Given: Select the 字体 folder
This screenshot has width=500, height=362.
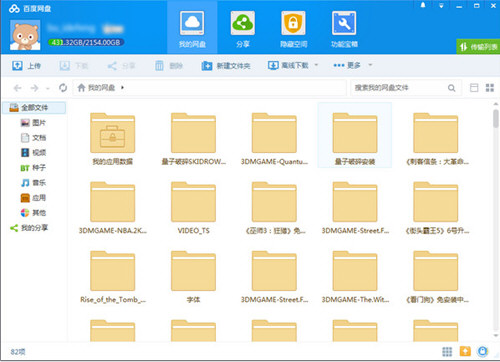Looking at the screenshot, I should point(193,277).
